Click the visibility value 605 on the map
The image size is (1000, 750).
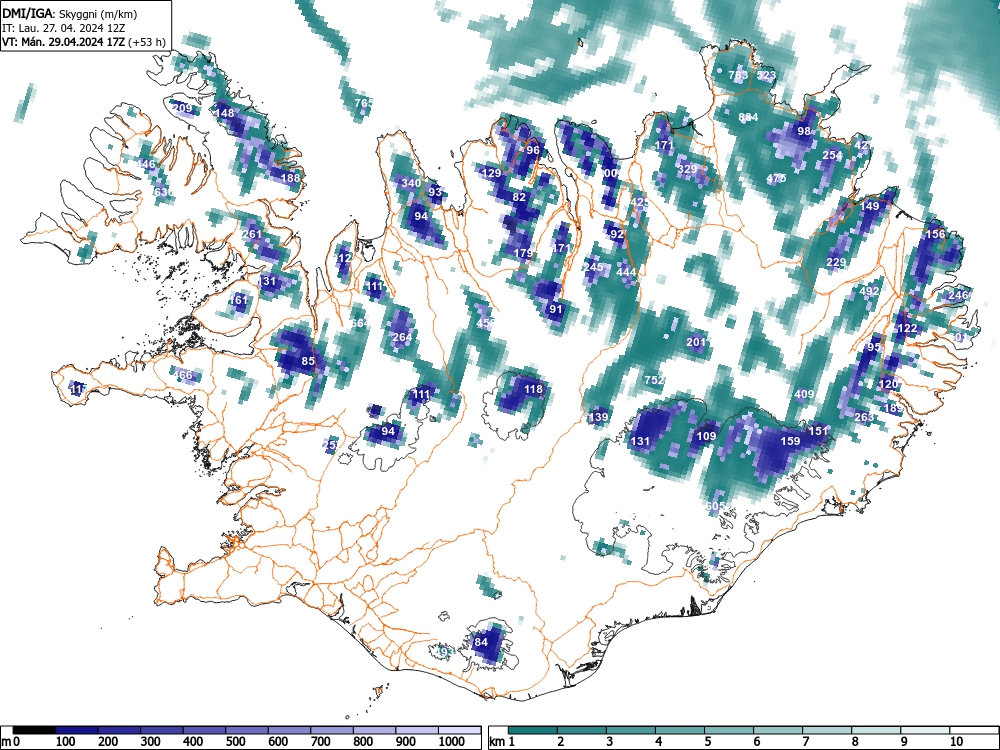716,506
